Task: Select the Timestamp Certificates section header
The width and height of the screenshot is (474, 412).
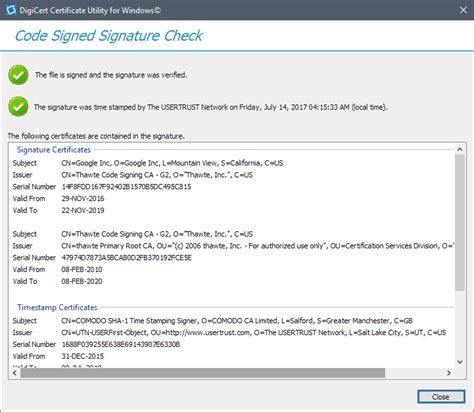Action: coord(57,307)
